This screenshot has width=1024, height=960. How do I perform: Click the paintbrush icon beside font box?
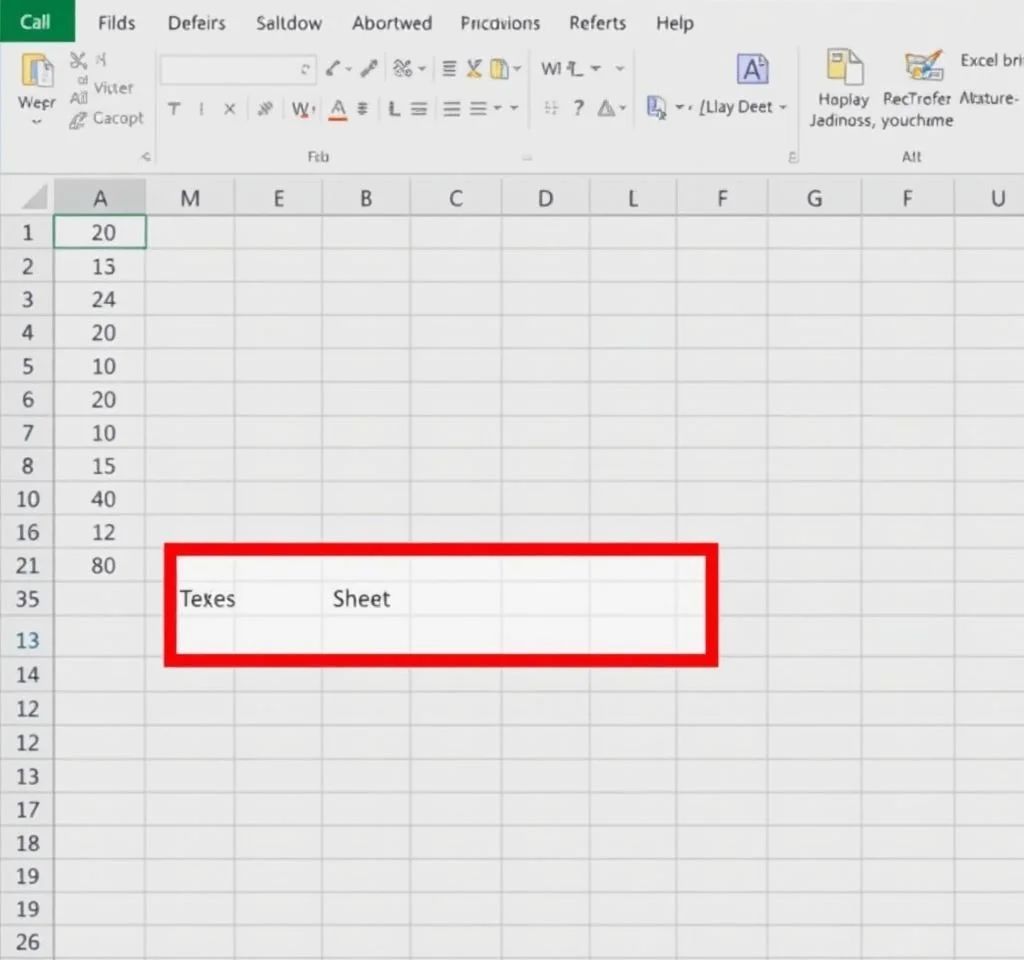click(x=369, y=68)
